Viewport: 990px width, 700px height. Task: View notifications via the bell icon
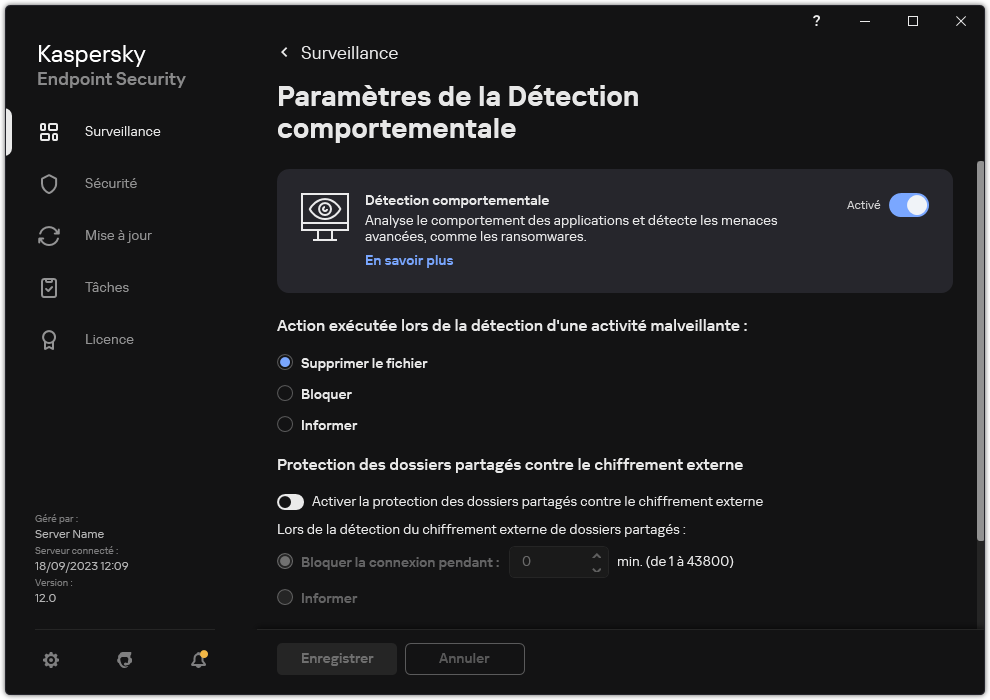[198, 661]
